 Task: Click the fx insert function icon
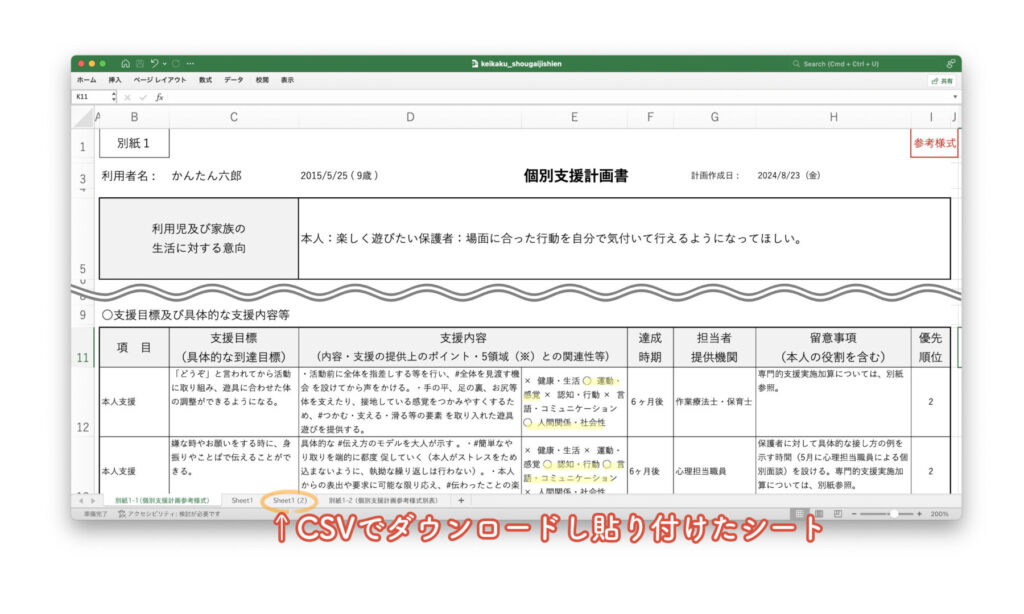[x=159, y=97]
